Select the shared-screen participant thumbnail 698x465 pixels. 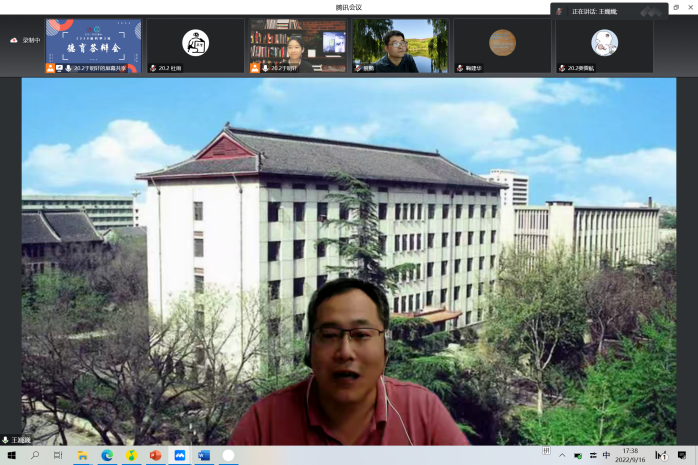click(x=93, y=45)
